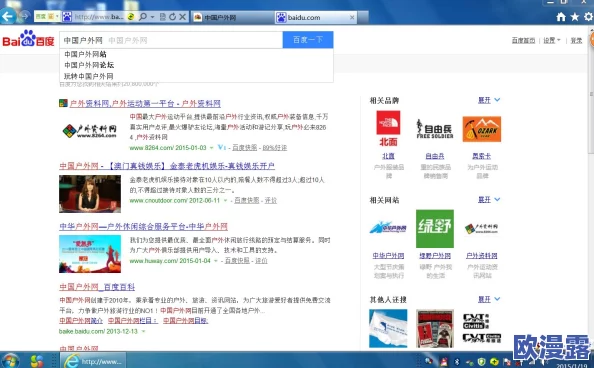
Task: Open the home page icon
Action: pyautogui.click(x=561, y=17)
